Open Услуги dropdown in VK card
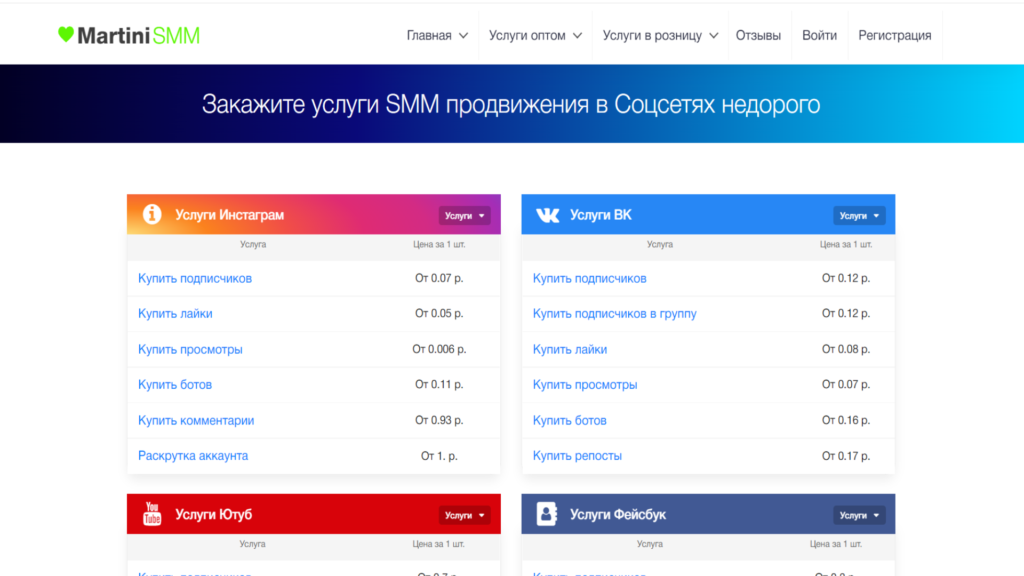The image size is (1024, 576). 859,216
